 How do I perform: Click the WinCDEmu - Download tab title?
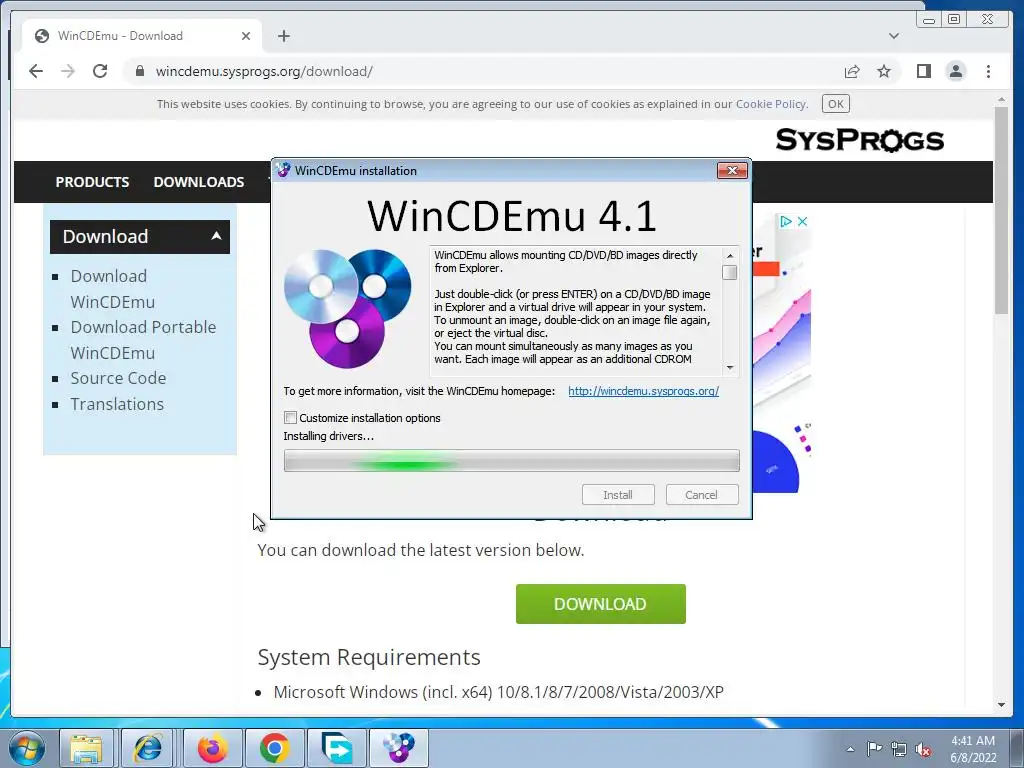coord(120,36)
